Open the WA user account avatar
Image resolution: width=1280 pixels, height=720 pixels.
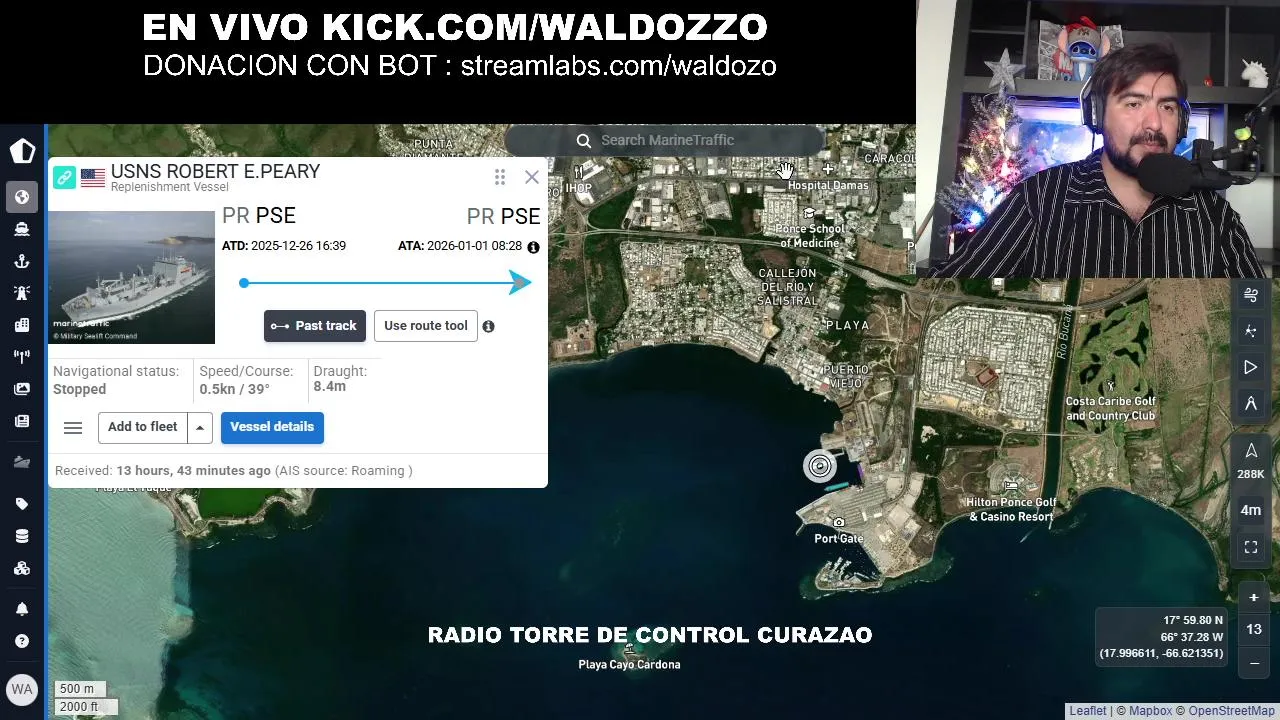point(22,689)
